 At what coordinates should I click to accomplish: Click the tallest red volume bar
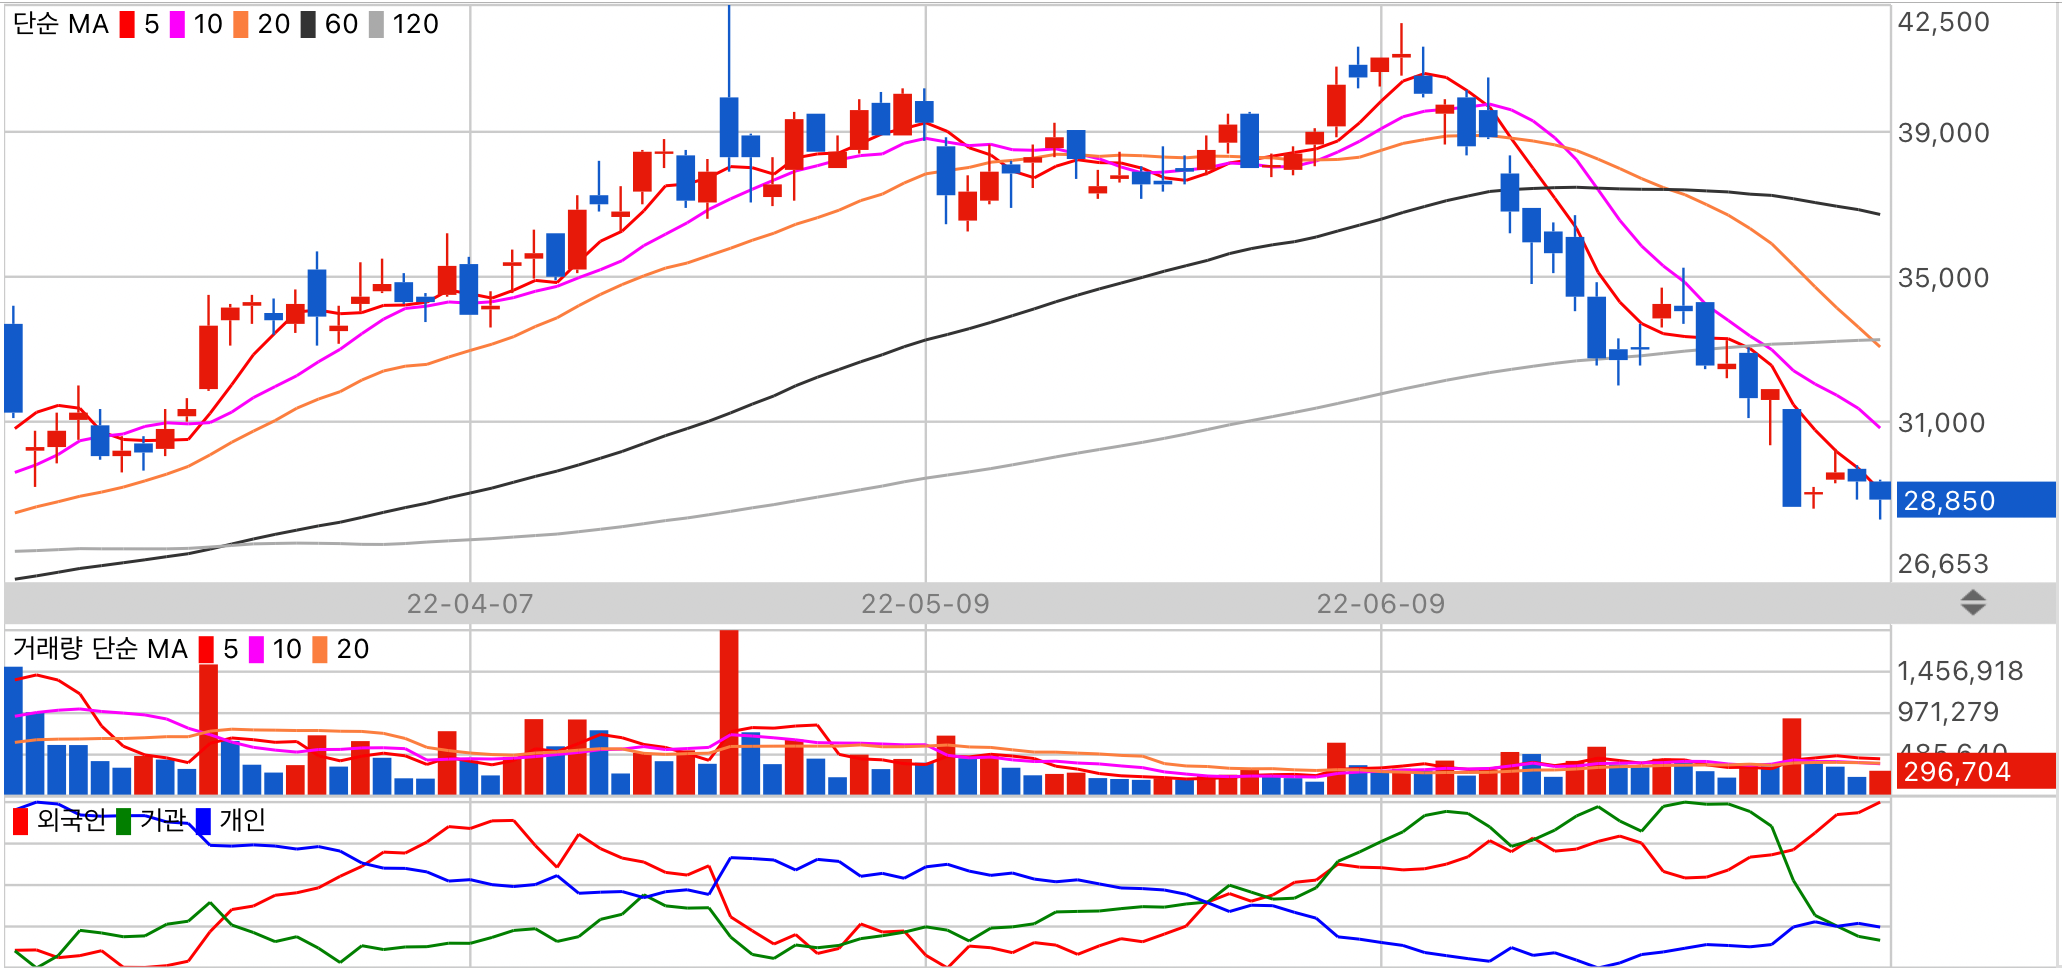pyautogui.click(x=729, y=712)
